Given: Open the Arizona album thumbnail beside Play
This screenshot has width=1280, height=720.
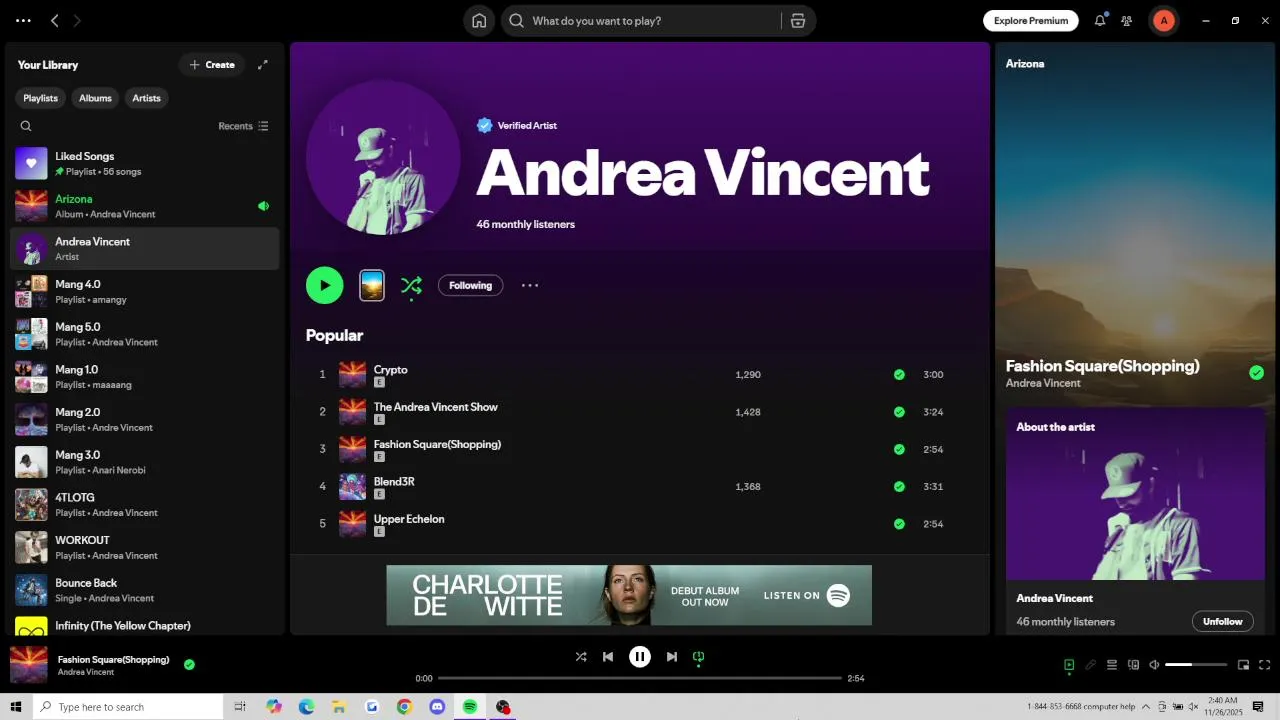Looking at the screenshot, I should point(372,285).
